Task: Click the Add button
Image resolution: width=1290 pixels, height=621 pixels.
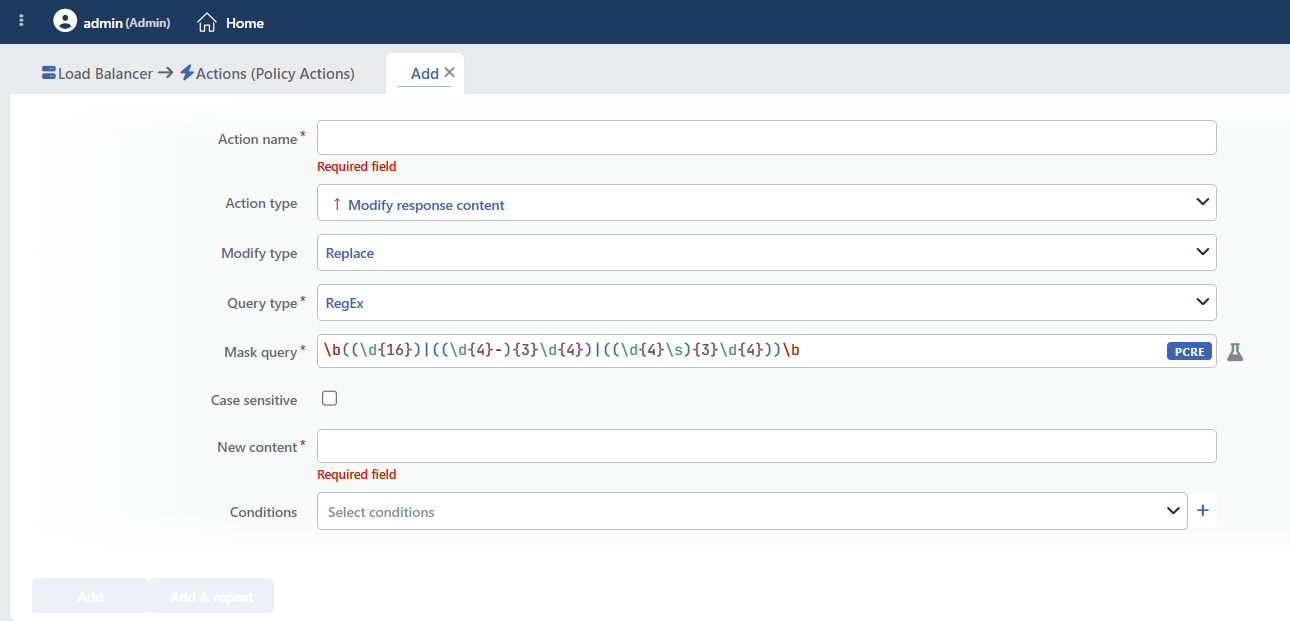Action: coord(90,596)
